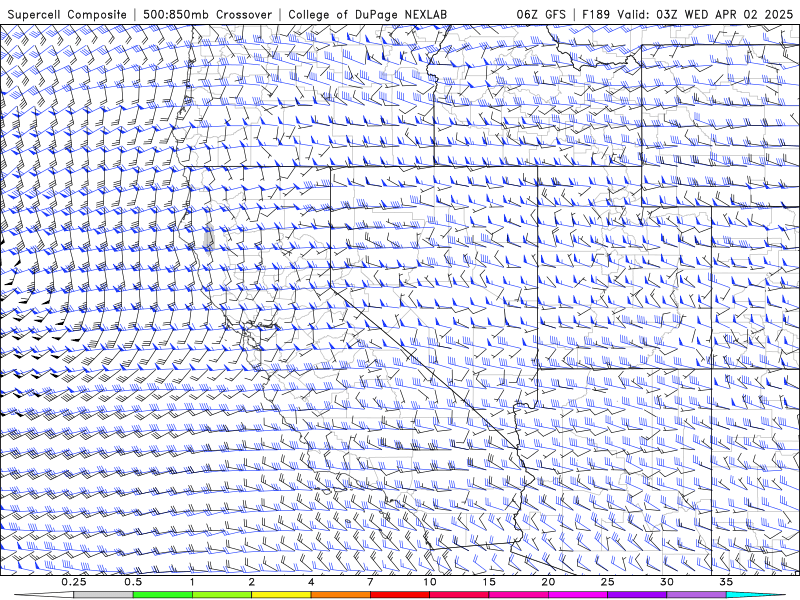The width and height of the screenshot is (800, 600).
Task: Click the legend value '20'
Action: (548, 582)
